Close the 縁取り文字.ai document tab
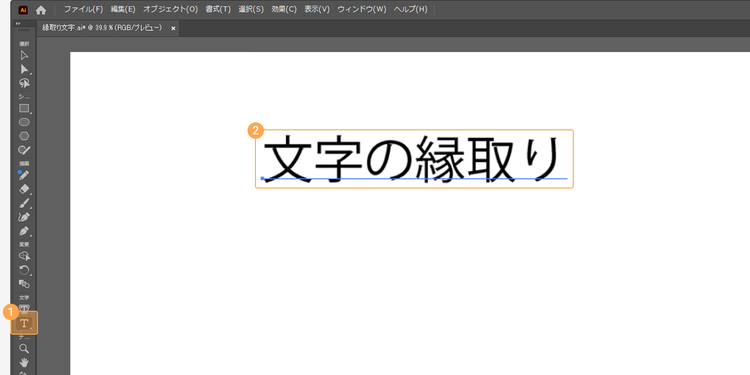This screenshot has height=375, width=750. [173, 29]
